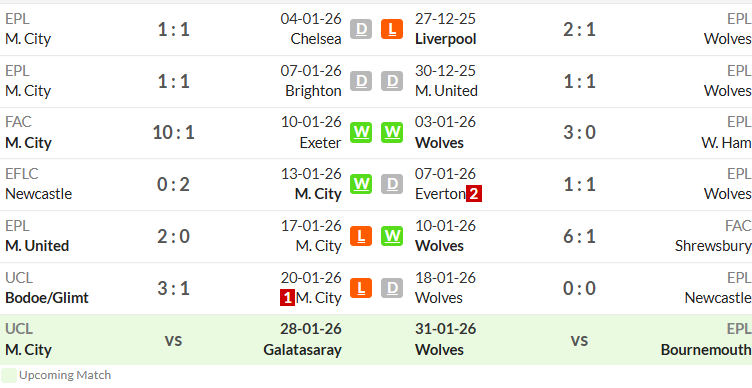Click the Bodoe/Glimt team name
Screen dimensions: 752x388
pyautogui.click(x=47, y=298)
